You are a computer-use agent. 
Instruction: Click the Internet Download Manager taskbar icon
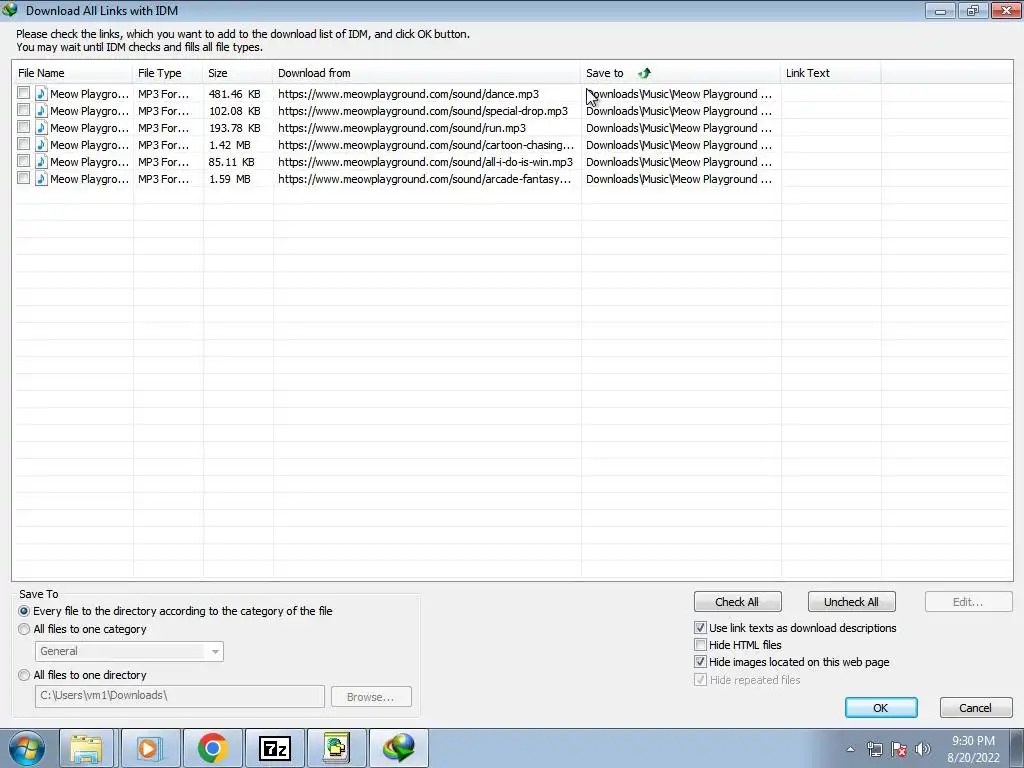[399, 748]
